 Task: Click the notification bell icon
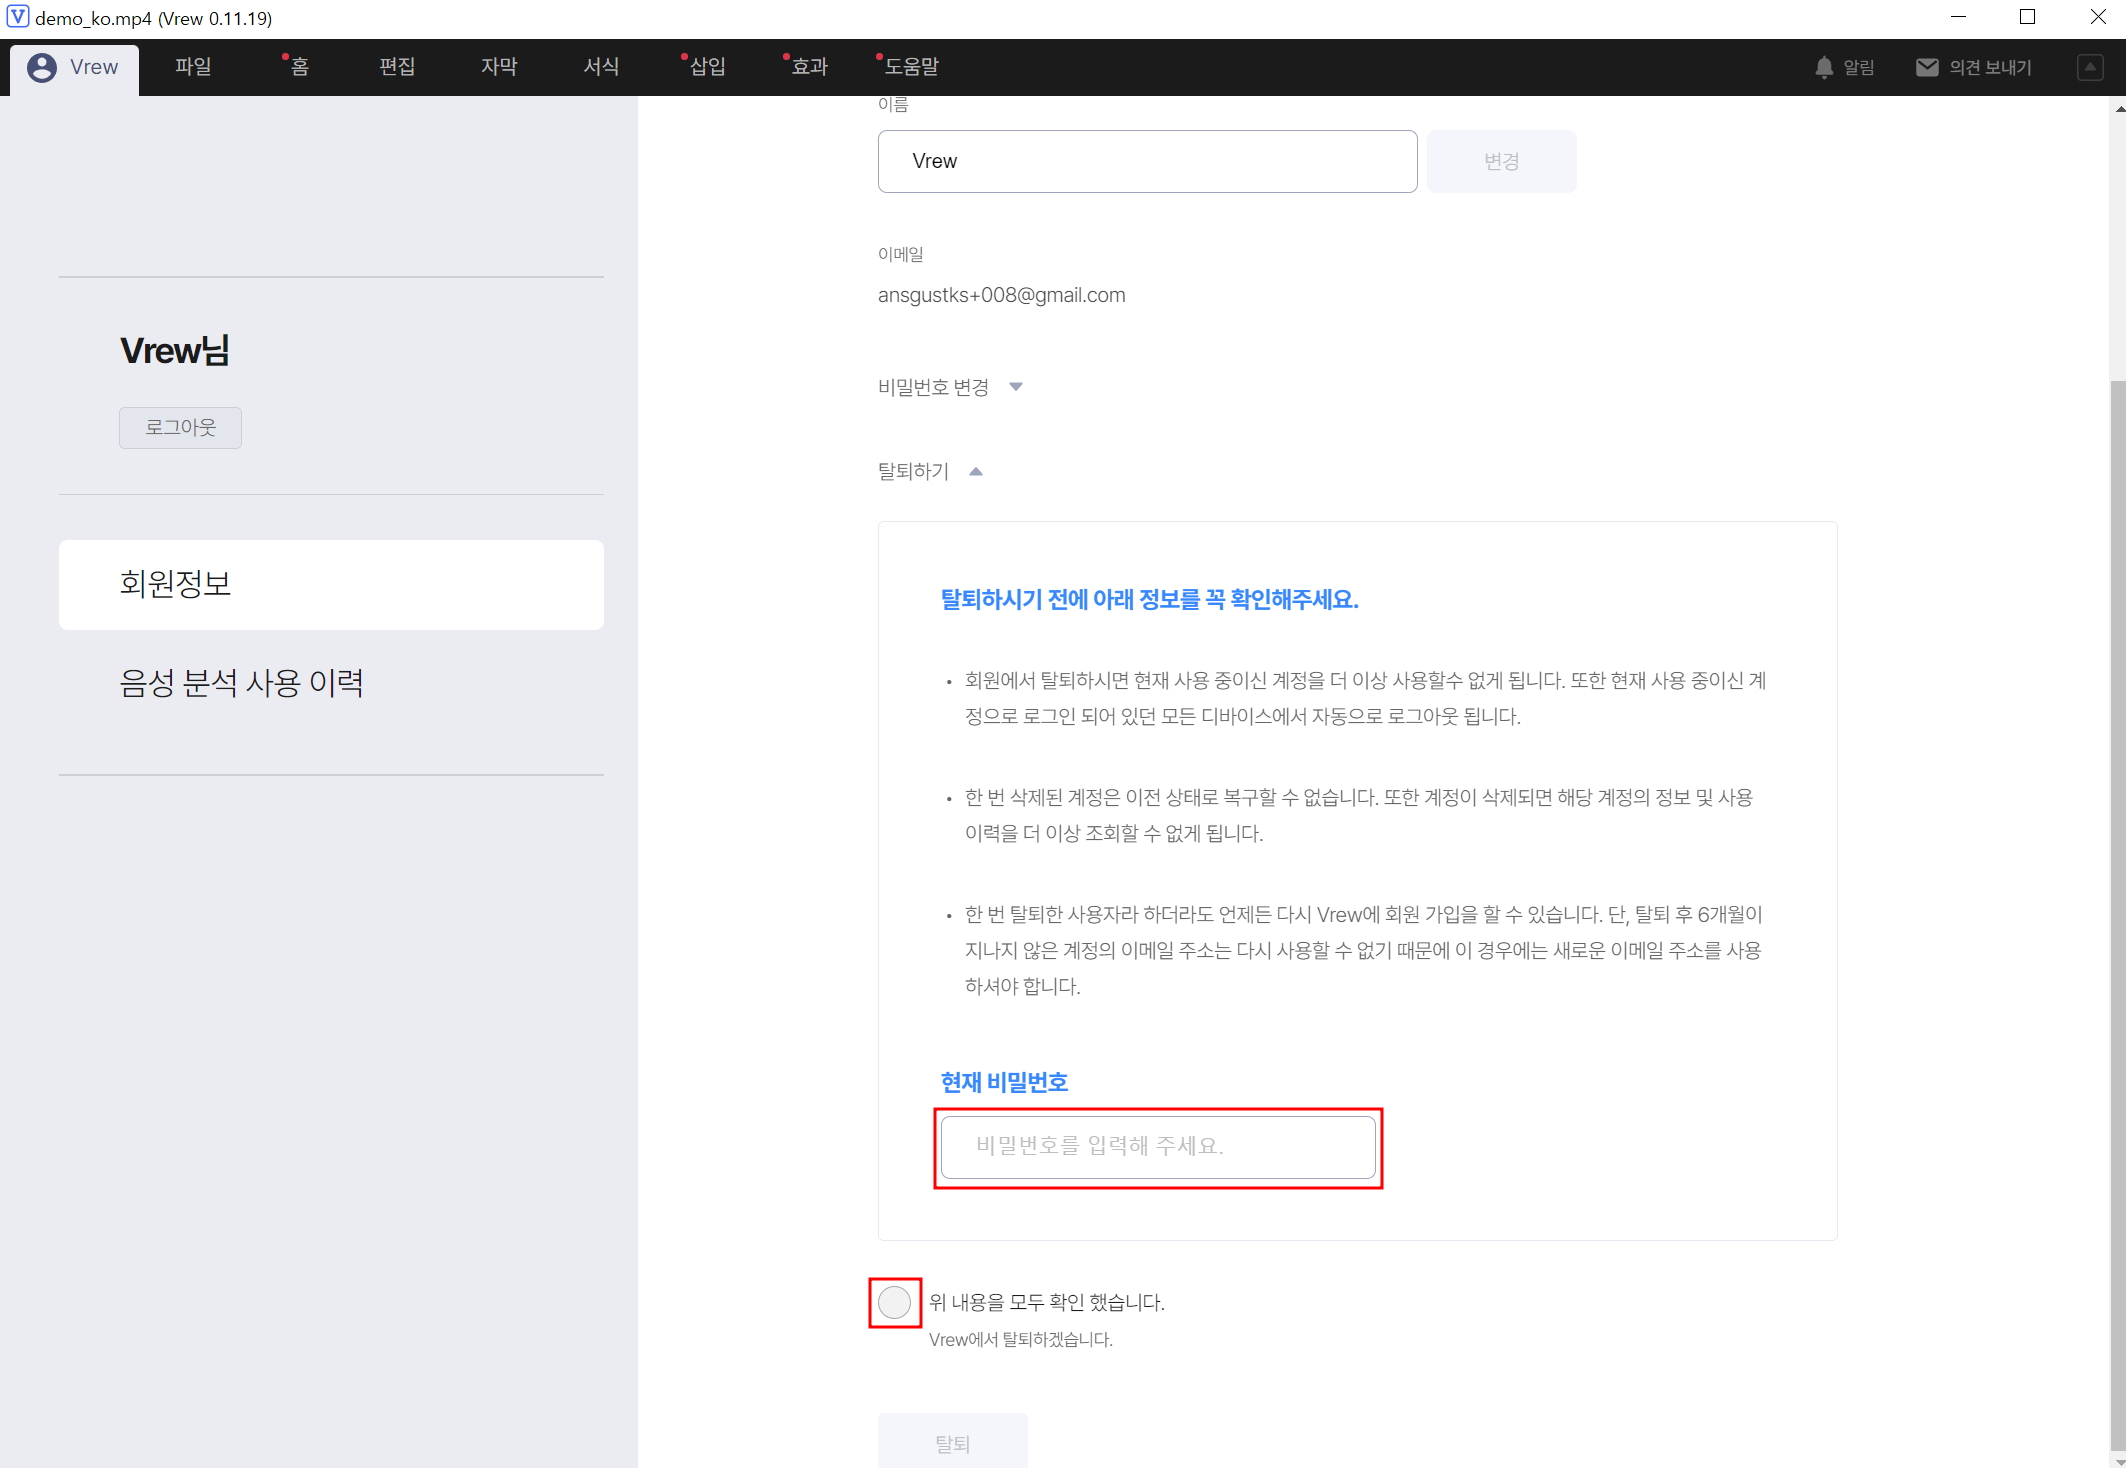tap(1824, 67)
